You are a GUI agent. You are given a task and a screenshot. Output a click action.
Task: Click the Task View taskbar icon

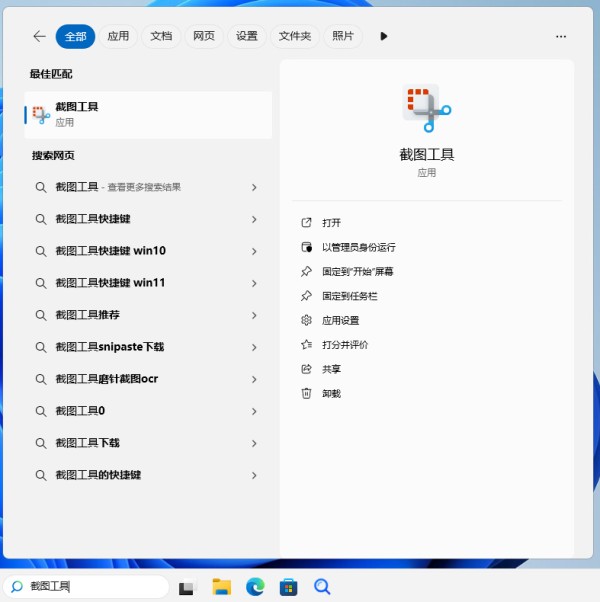(187, 587)
